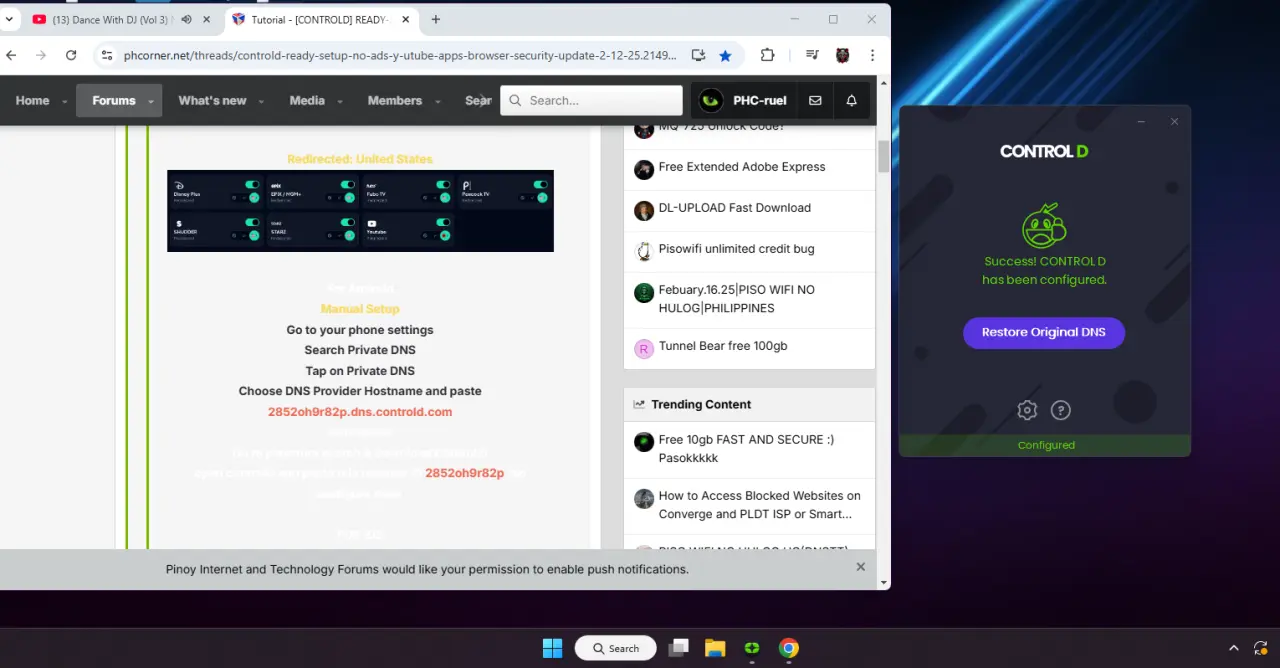Go back using the browser back arrow
1280x668 pixels.
12,56
